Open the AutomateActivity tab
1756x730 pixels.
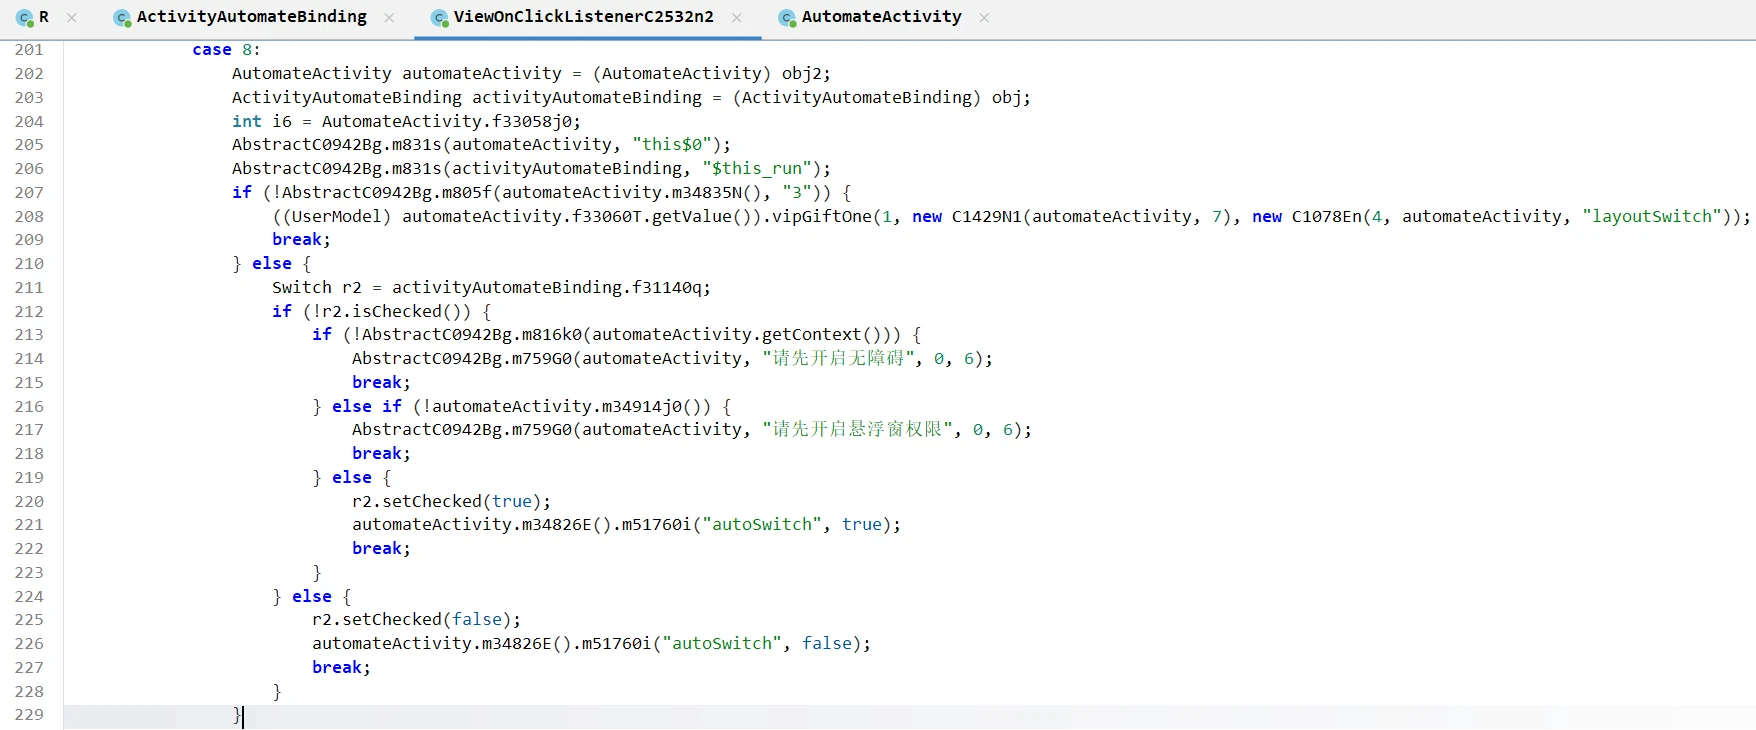click(882, 17)
